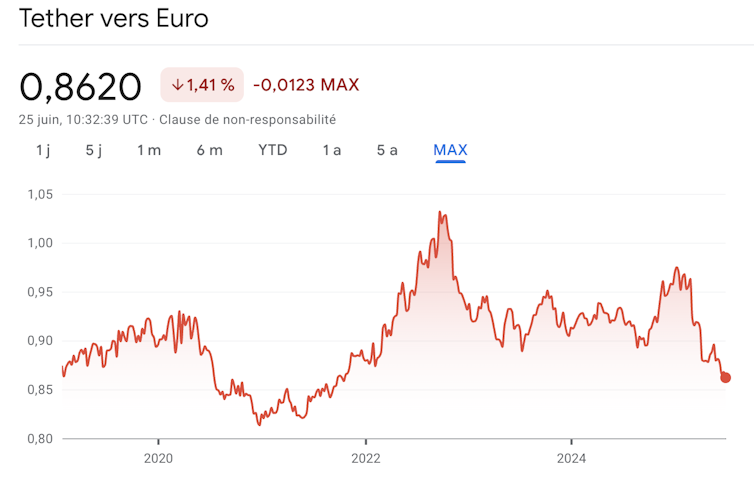Click the Tether vers Euro title
754x483 pixels.
114,19
